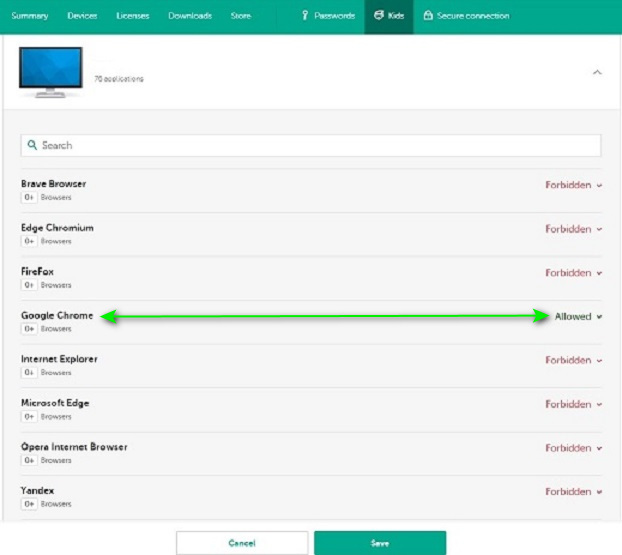622x555 pixels.
Task: Click the magnifier icon in the search box
Action: 32,145
